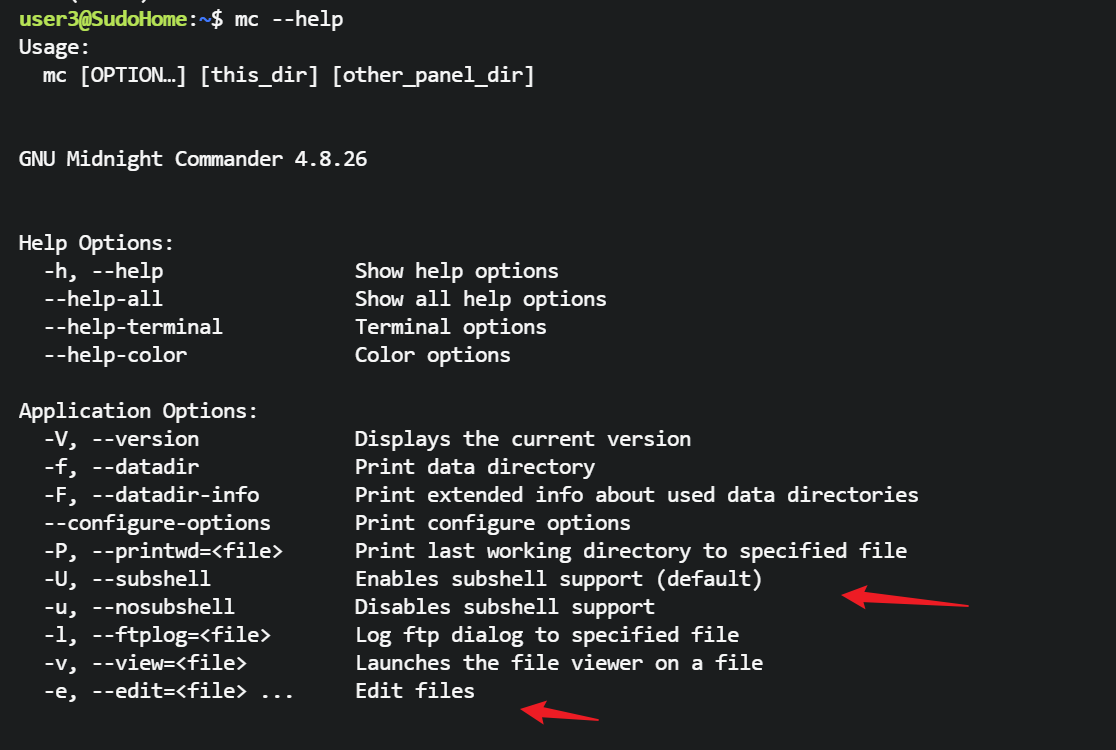The image size is (1116, 750).
Task: Click the red arrow next to Edit files
Action: 559,714
